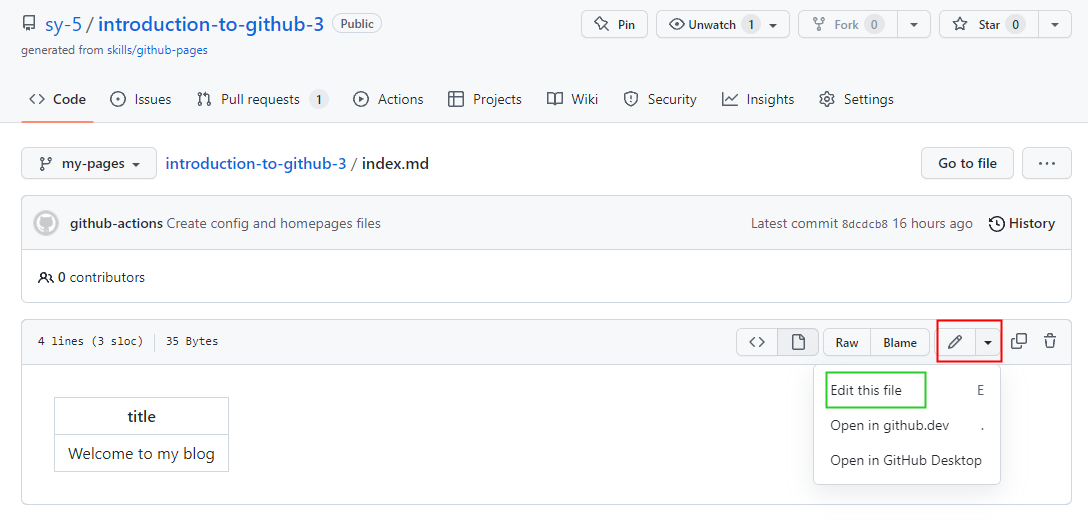1088x525 pixels.
Task: Star the repository
Action: 988,24
